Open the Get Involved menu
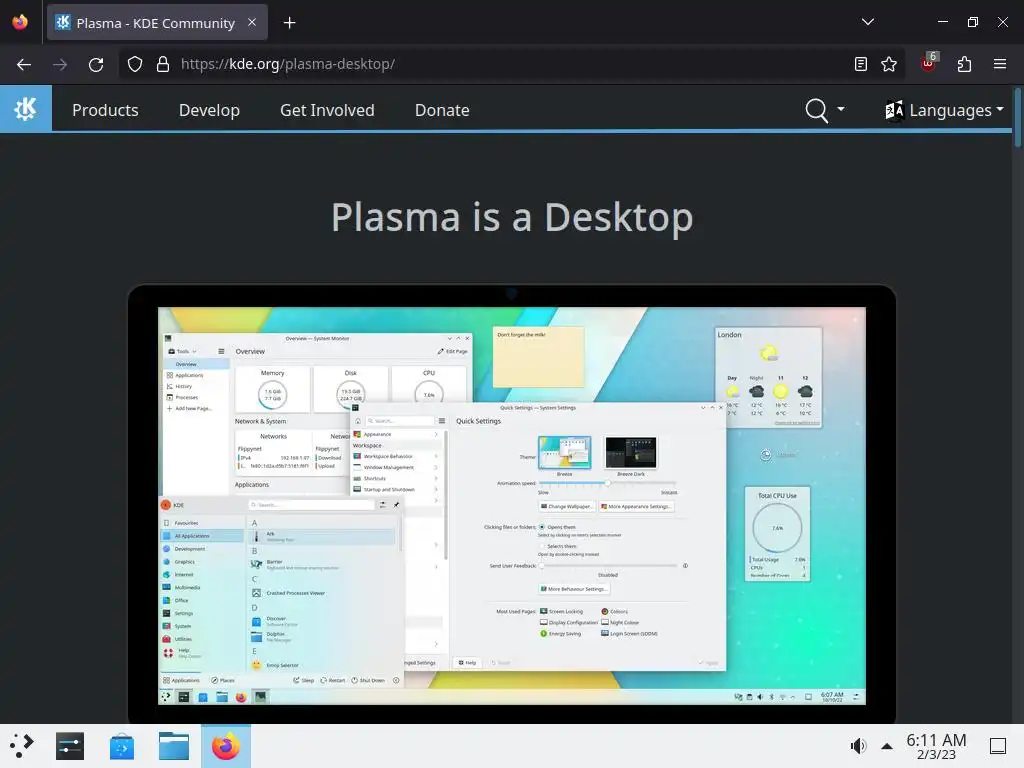Screen dimensions: 1024x768 point(327,110)
